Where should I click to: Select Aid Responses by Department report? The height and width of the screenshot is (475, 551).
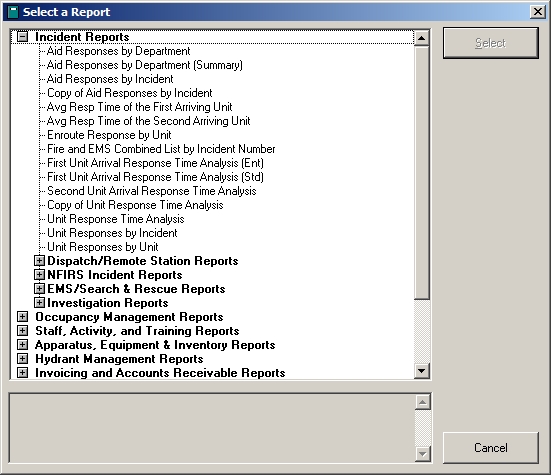pos(118,51)
